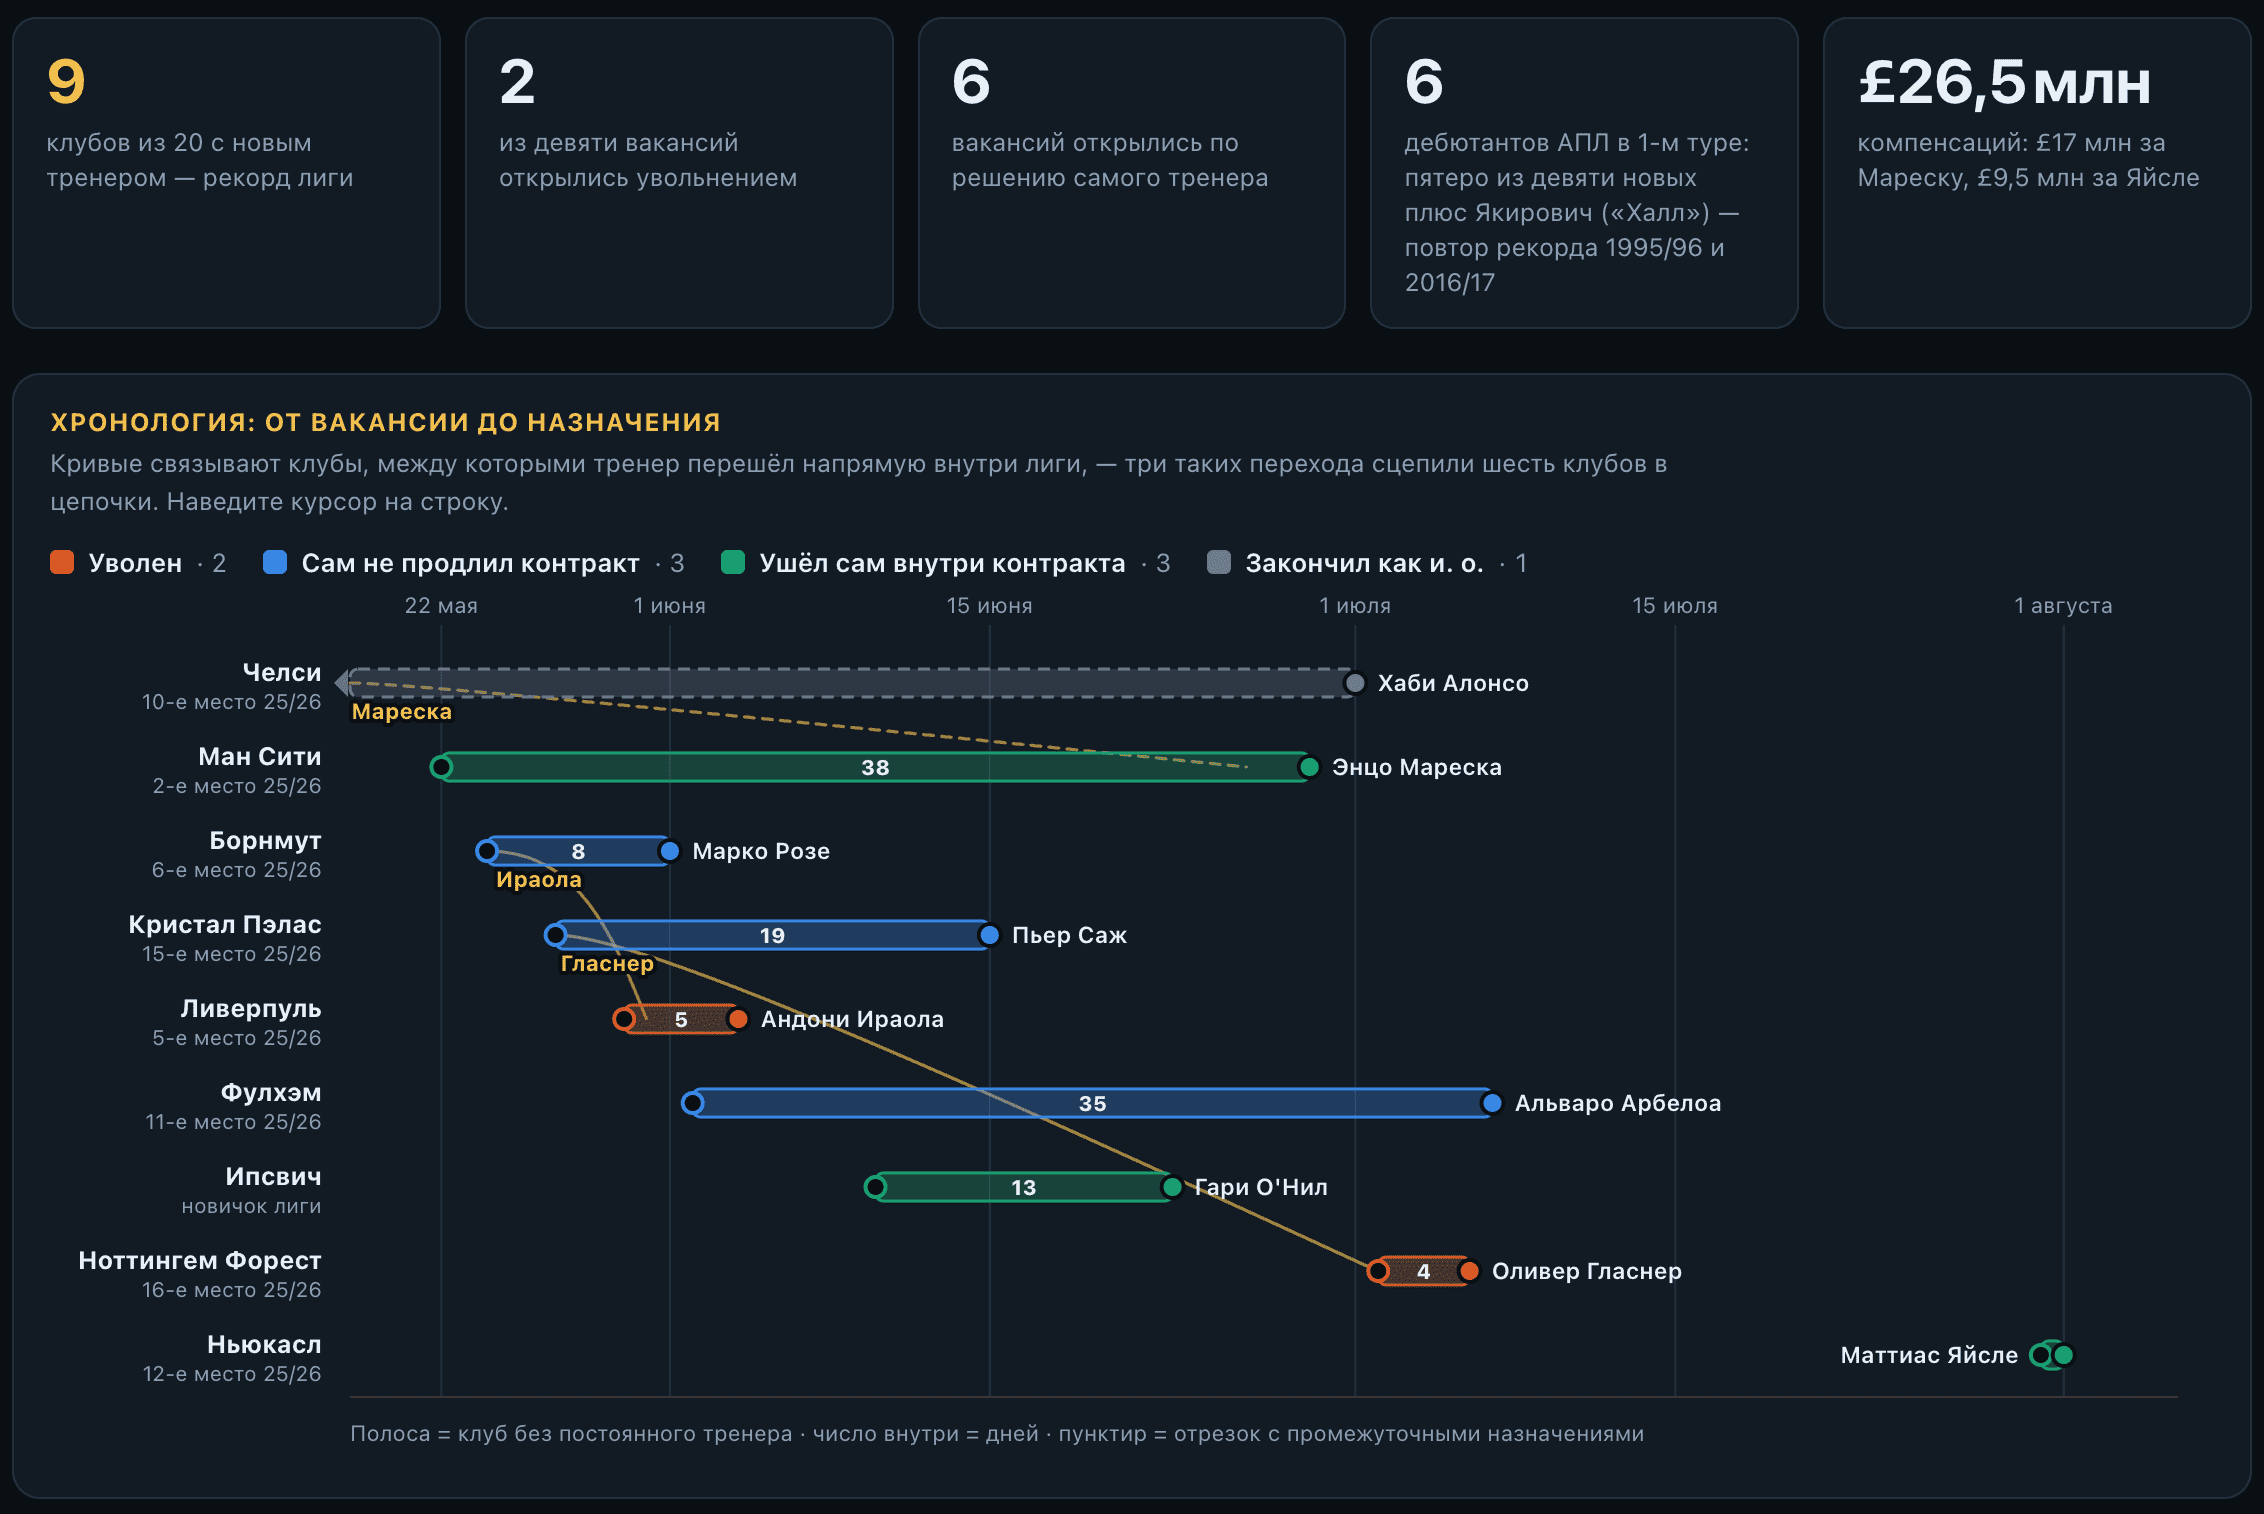This screenshot has width=2264, height=1514.
Task: Click the hollow start dot of Кристал Пэлас bar
Action: [556, 935]
